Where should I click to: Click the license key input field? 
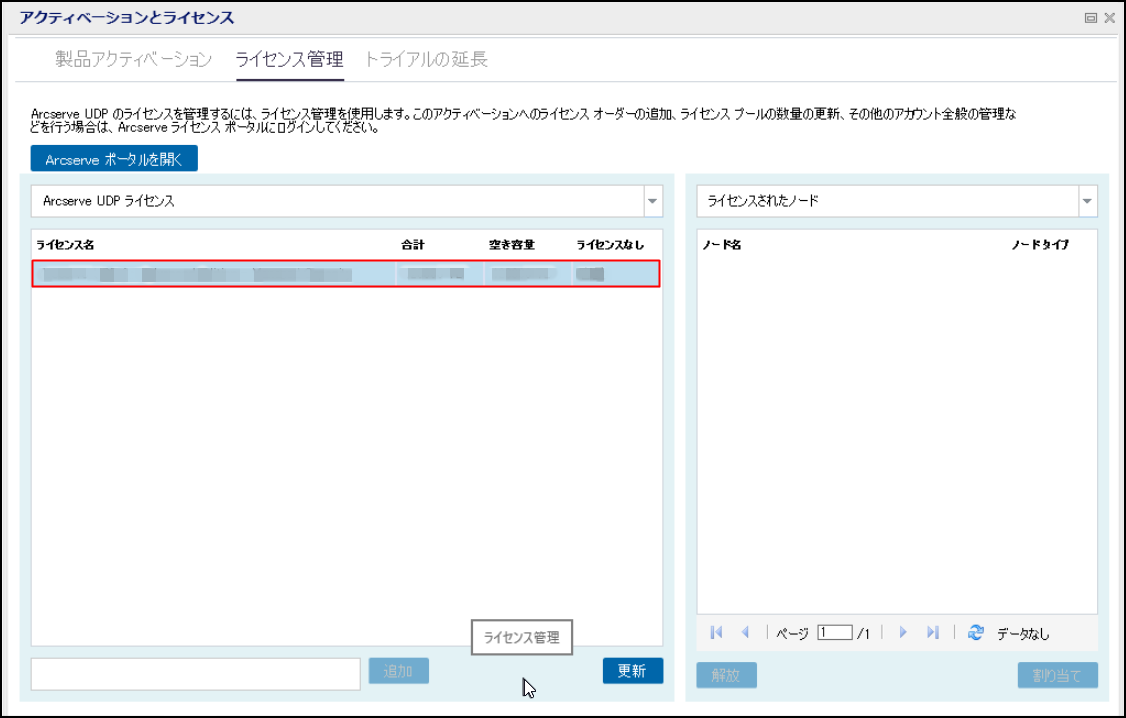(x=195, y=674)
